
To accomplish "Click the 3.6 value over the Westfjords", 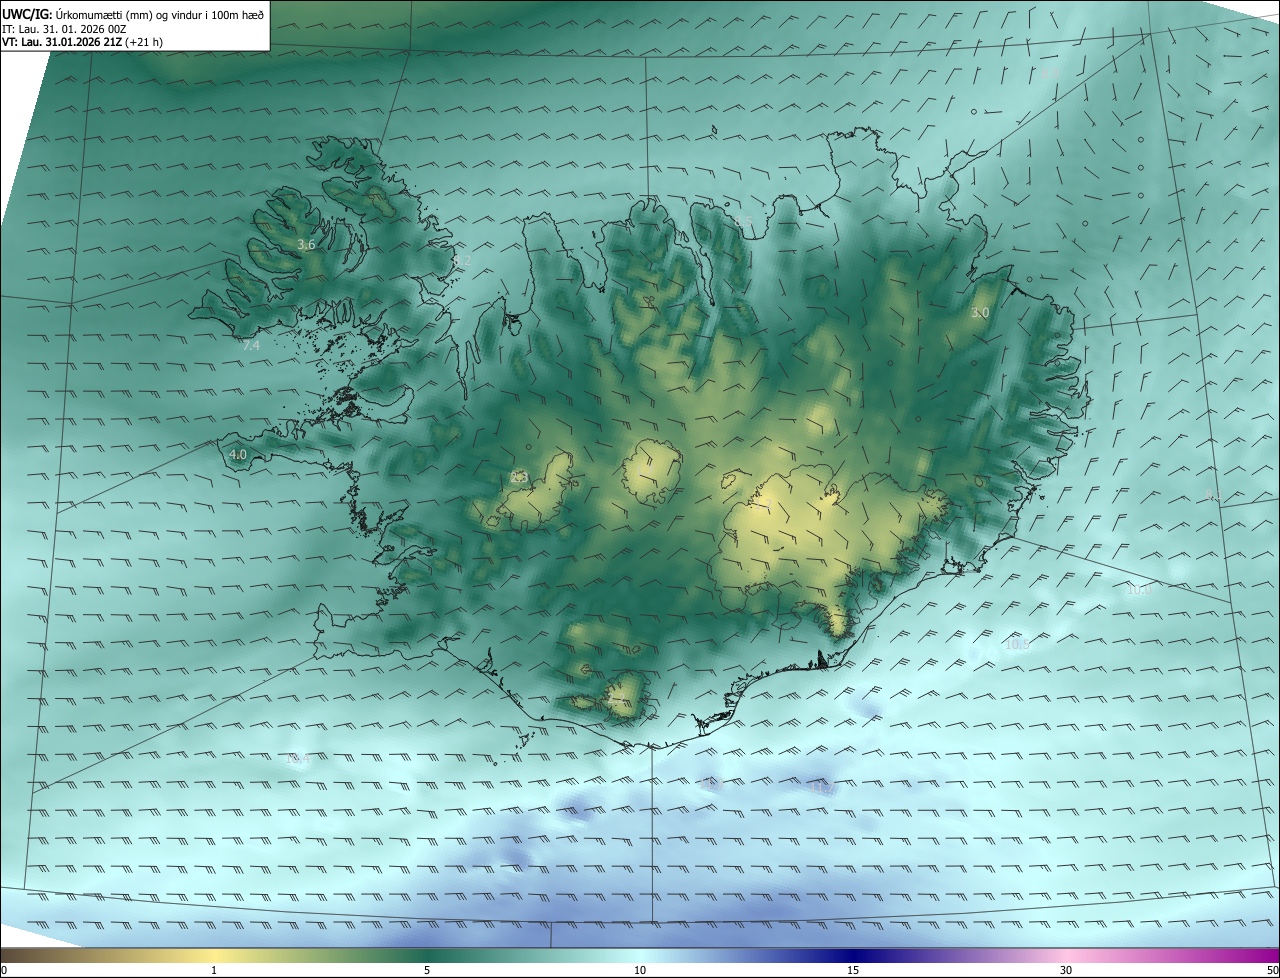I will (307, 245).
